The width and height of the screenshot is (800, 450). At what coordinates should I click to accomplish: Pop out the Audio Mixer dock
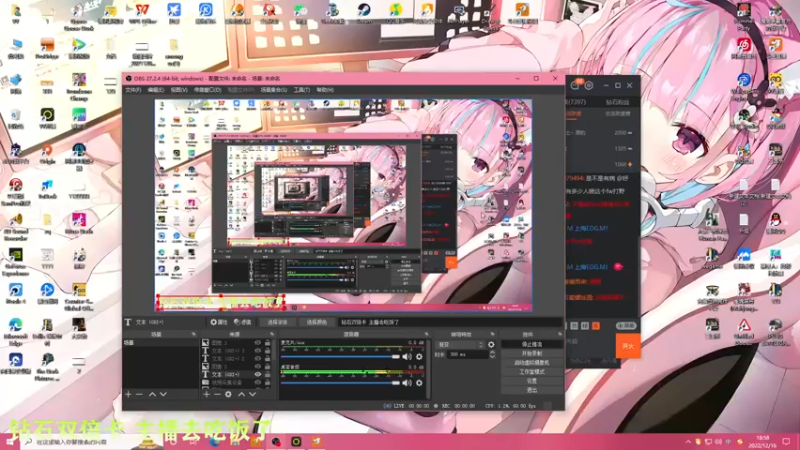[x=427, y=334]
